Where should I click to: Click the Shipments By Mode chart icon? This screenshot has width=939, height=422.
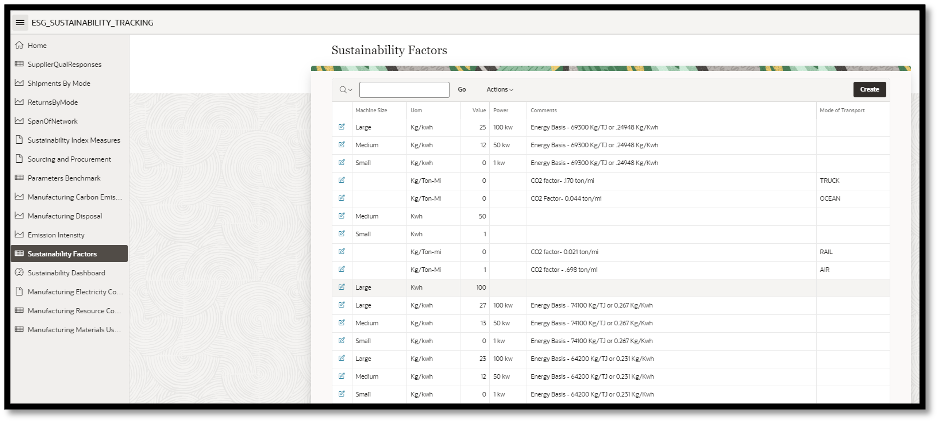tap(20, 84)
